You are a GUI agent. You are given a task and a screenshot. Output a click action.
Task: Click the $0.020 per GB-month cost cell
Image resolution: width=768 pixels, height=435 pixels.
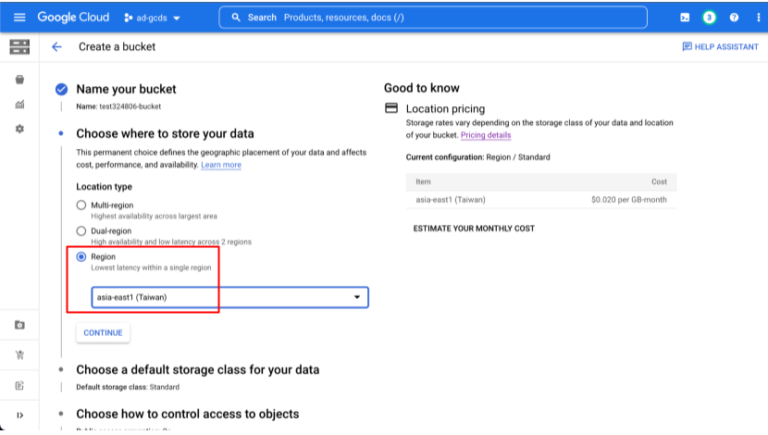tap(629, 200)
